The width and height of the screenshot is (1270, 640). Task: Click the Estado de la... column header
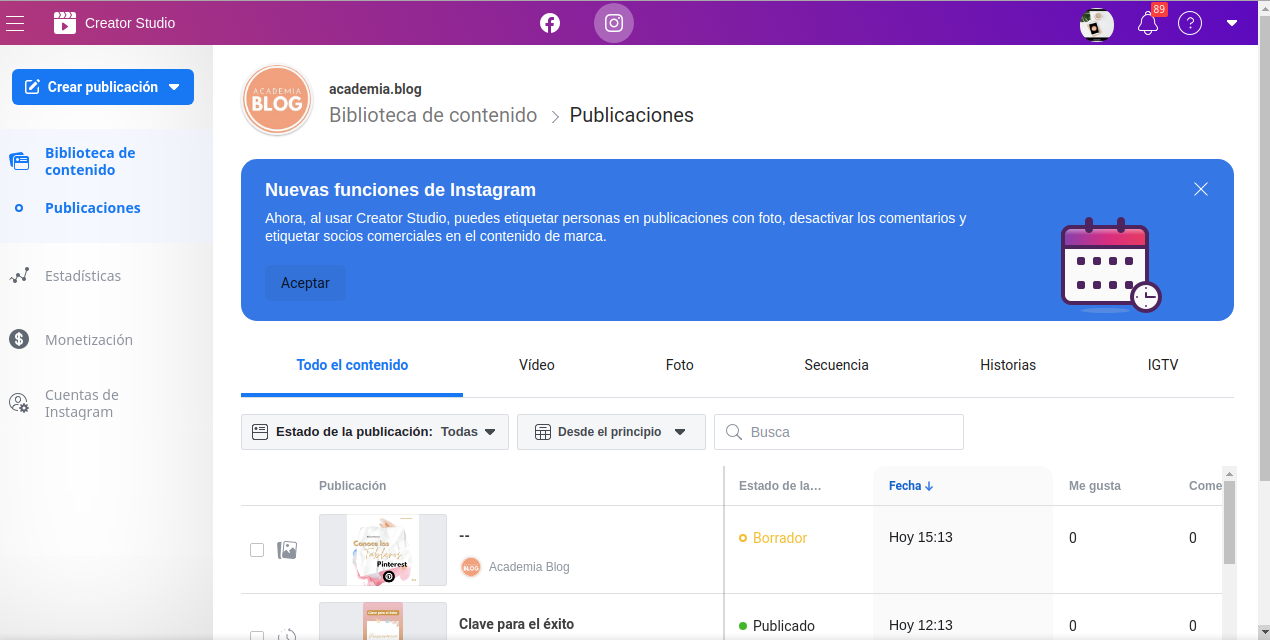(x=780, y=486)
